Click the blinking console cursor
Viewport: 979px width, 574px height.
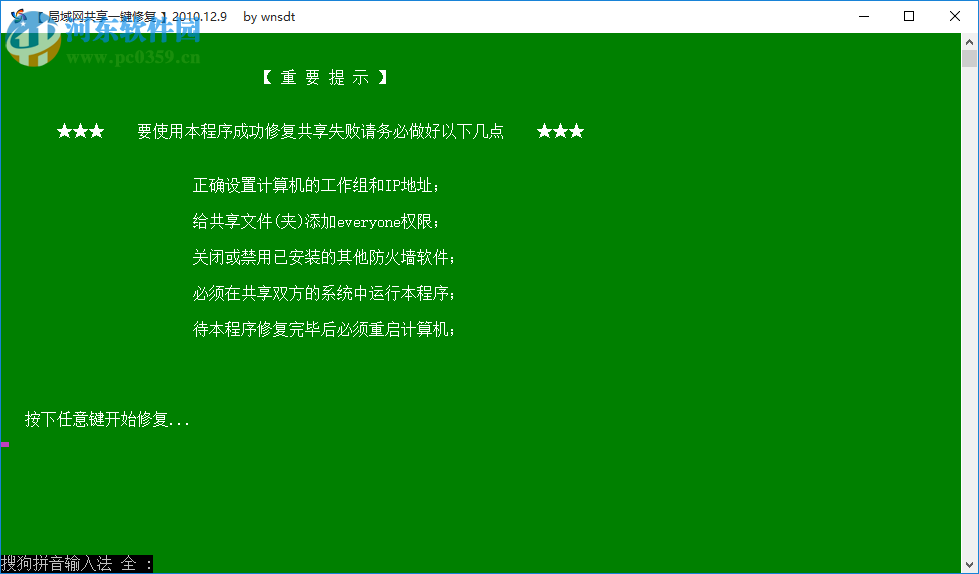5,444
